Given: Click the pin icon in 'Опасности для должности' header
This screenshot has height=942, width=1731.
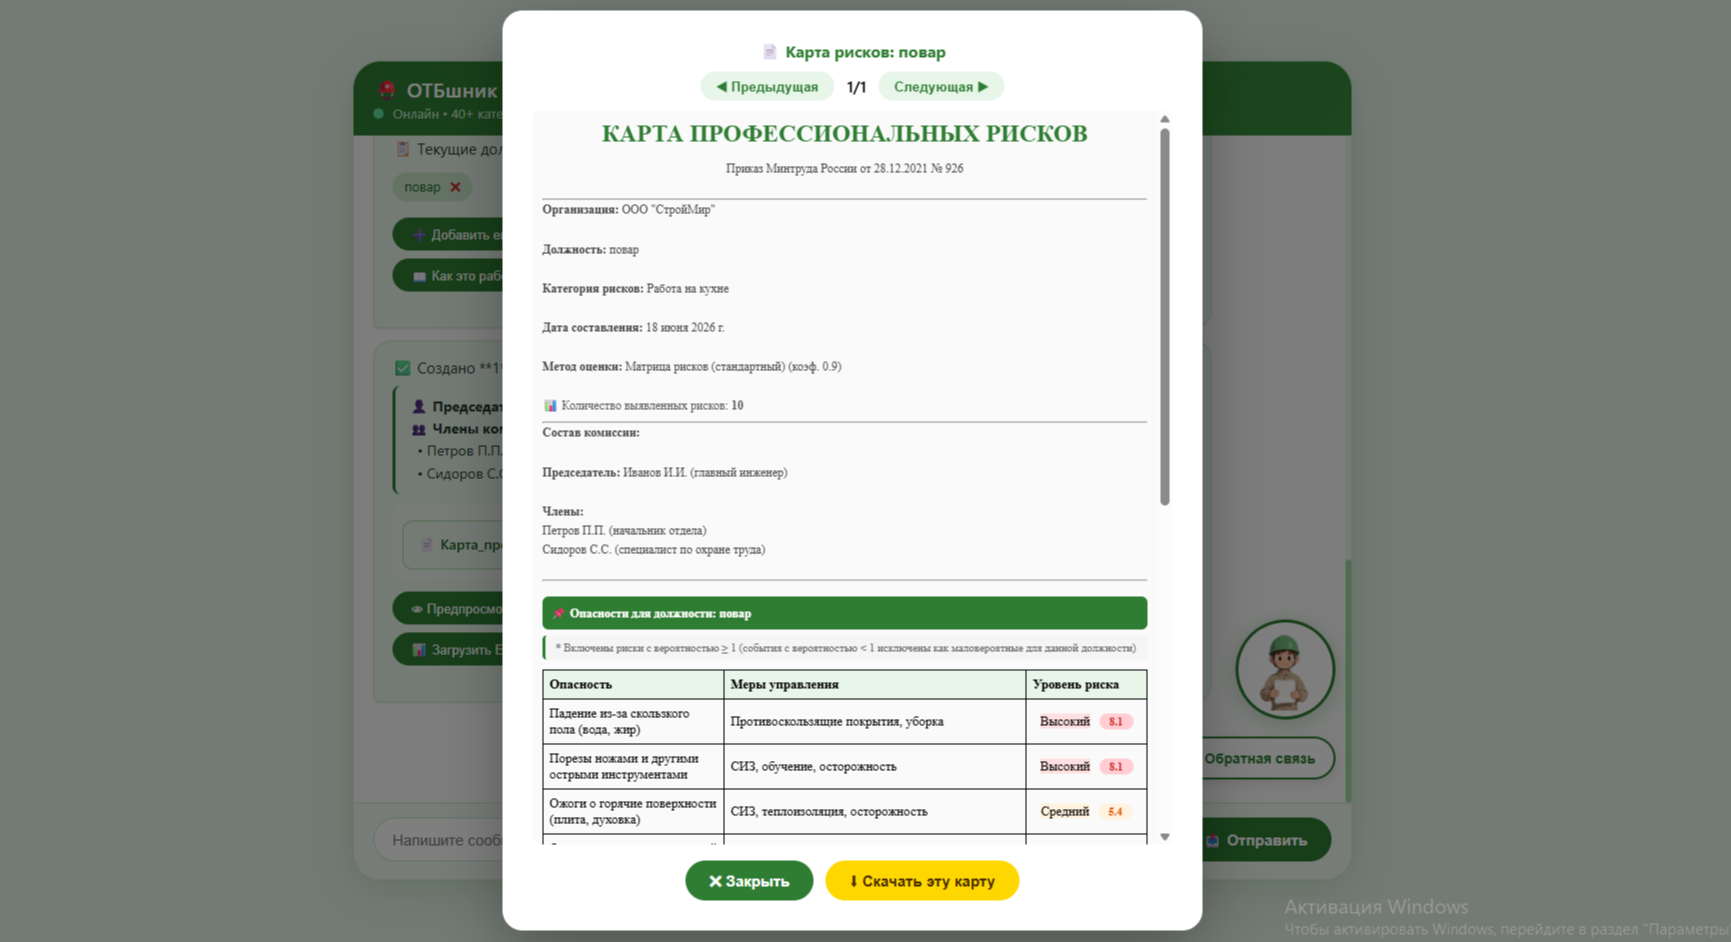Looking at the screenshot, I should pyautogui.click(x=558, y=613).
